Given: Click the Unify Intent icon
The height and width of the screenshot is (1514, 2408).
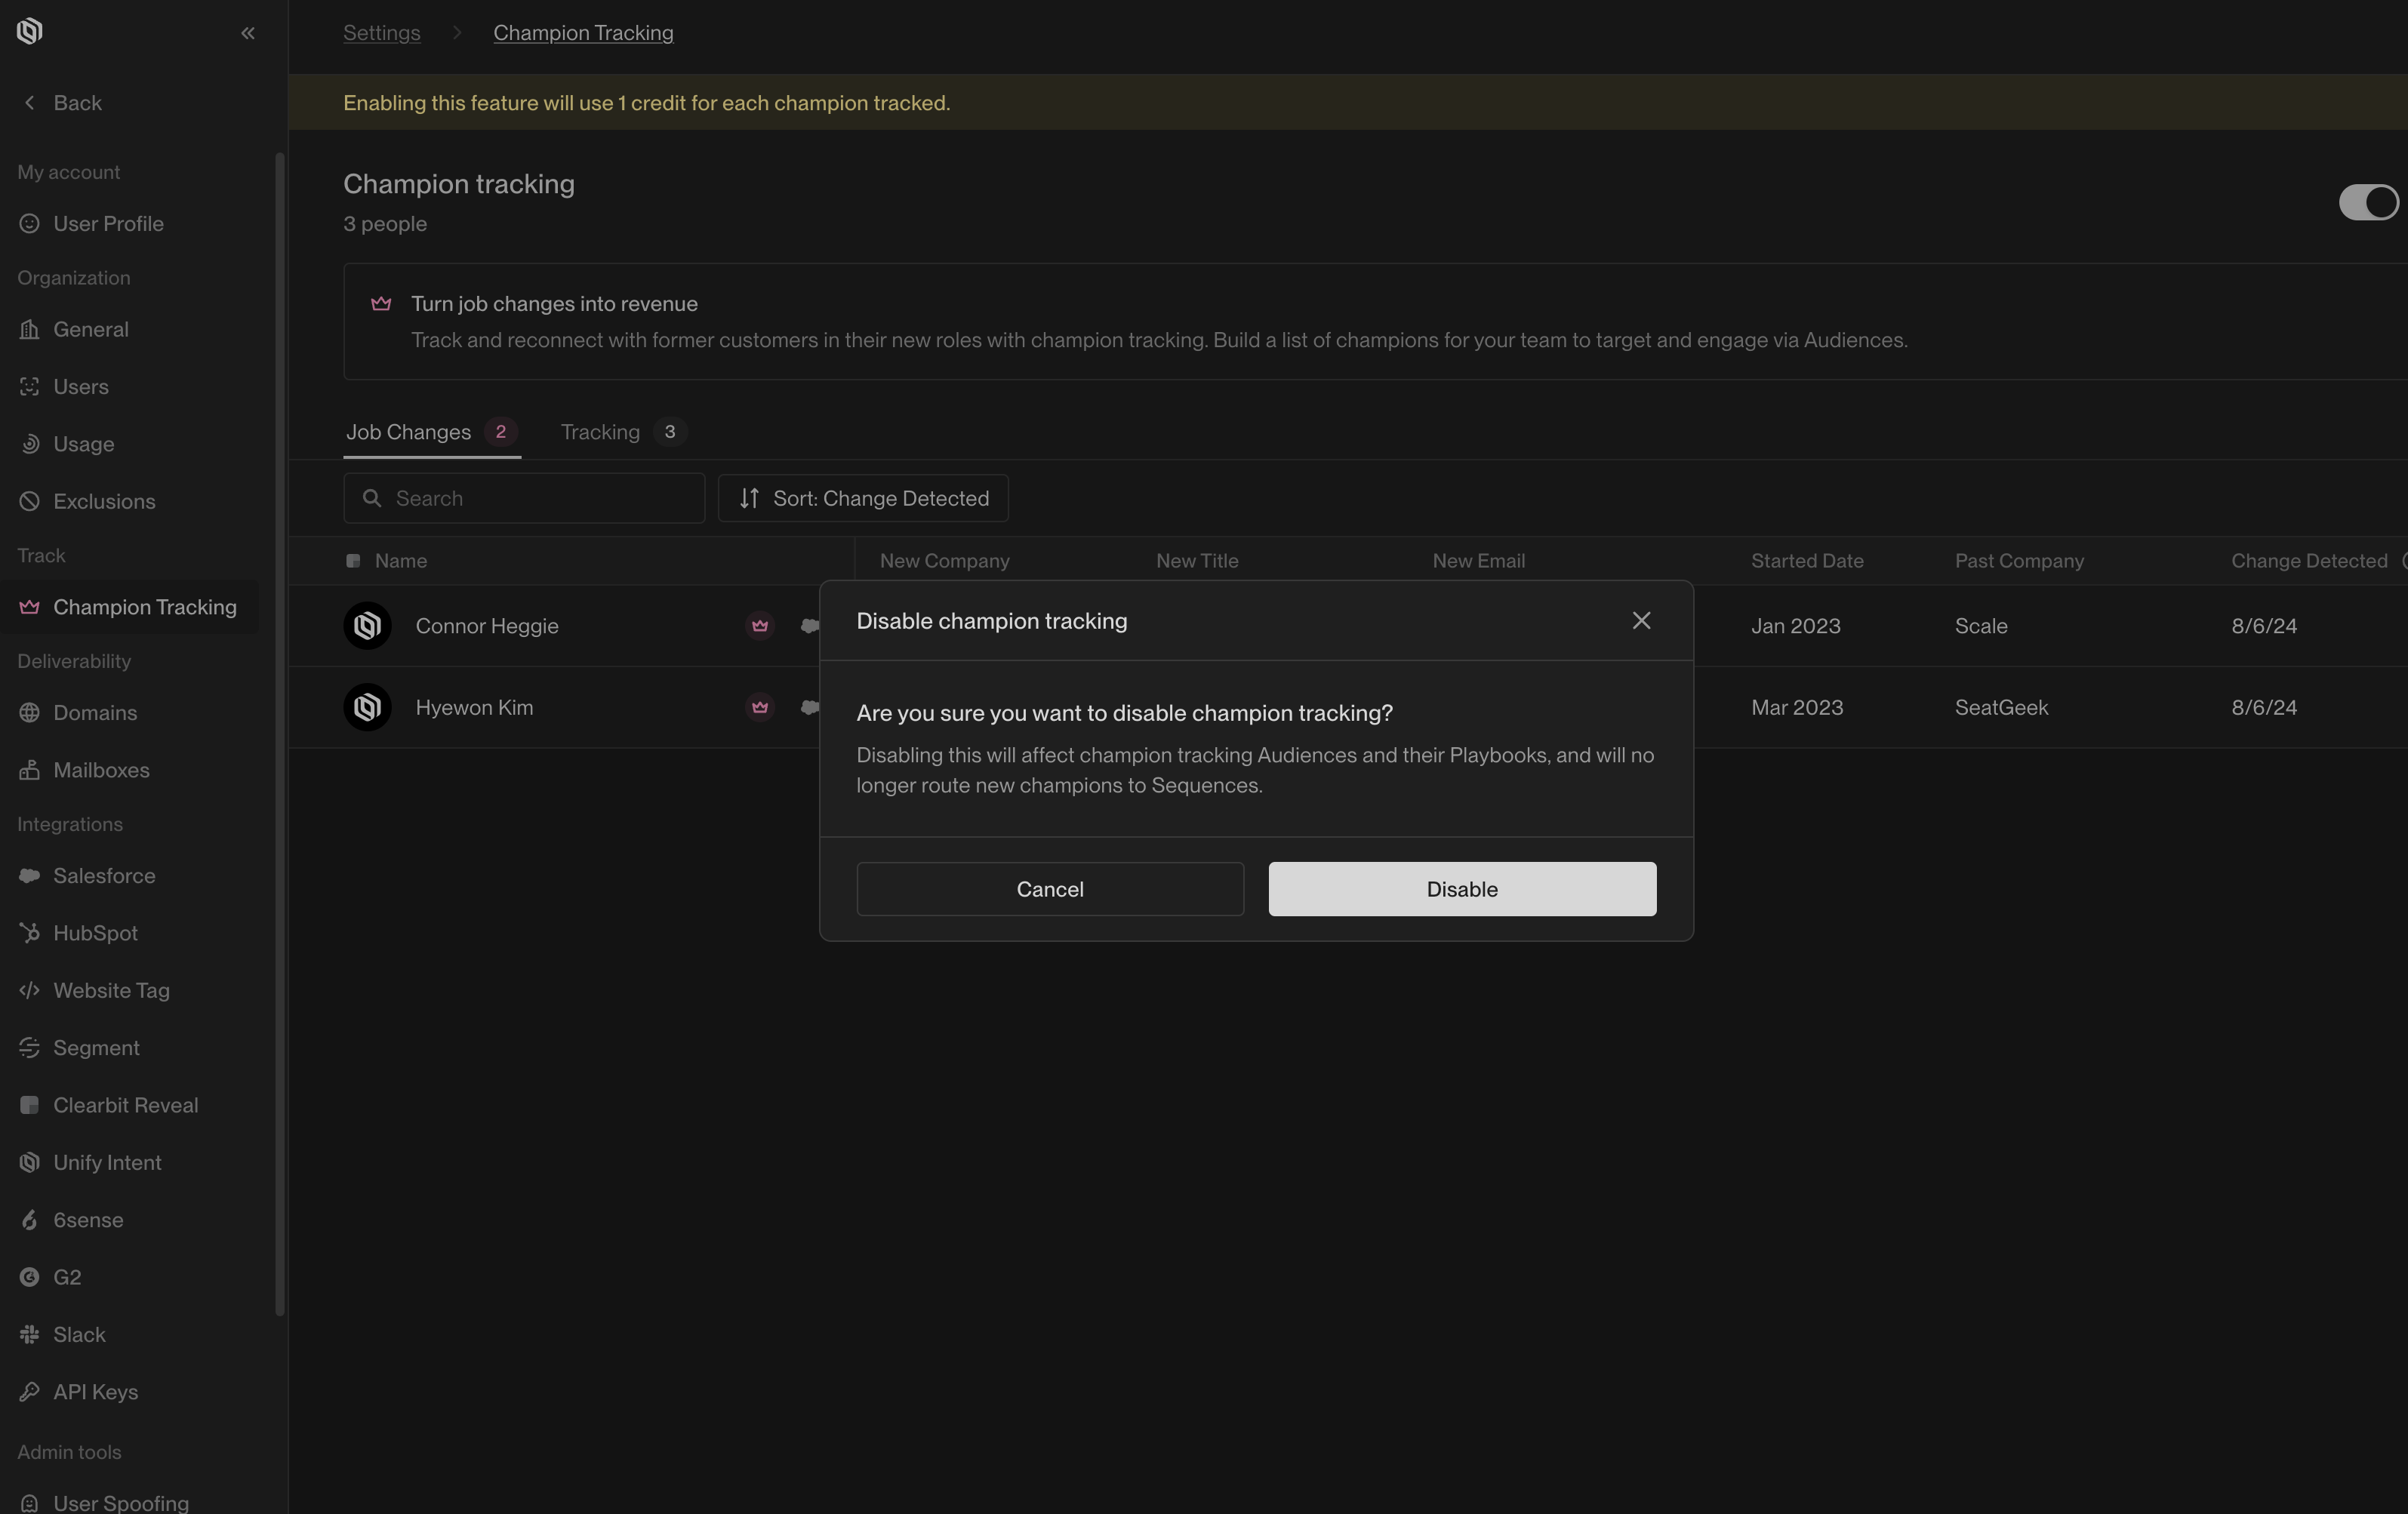Looking at the screenshot, I should 29,1162.
